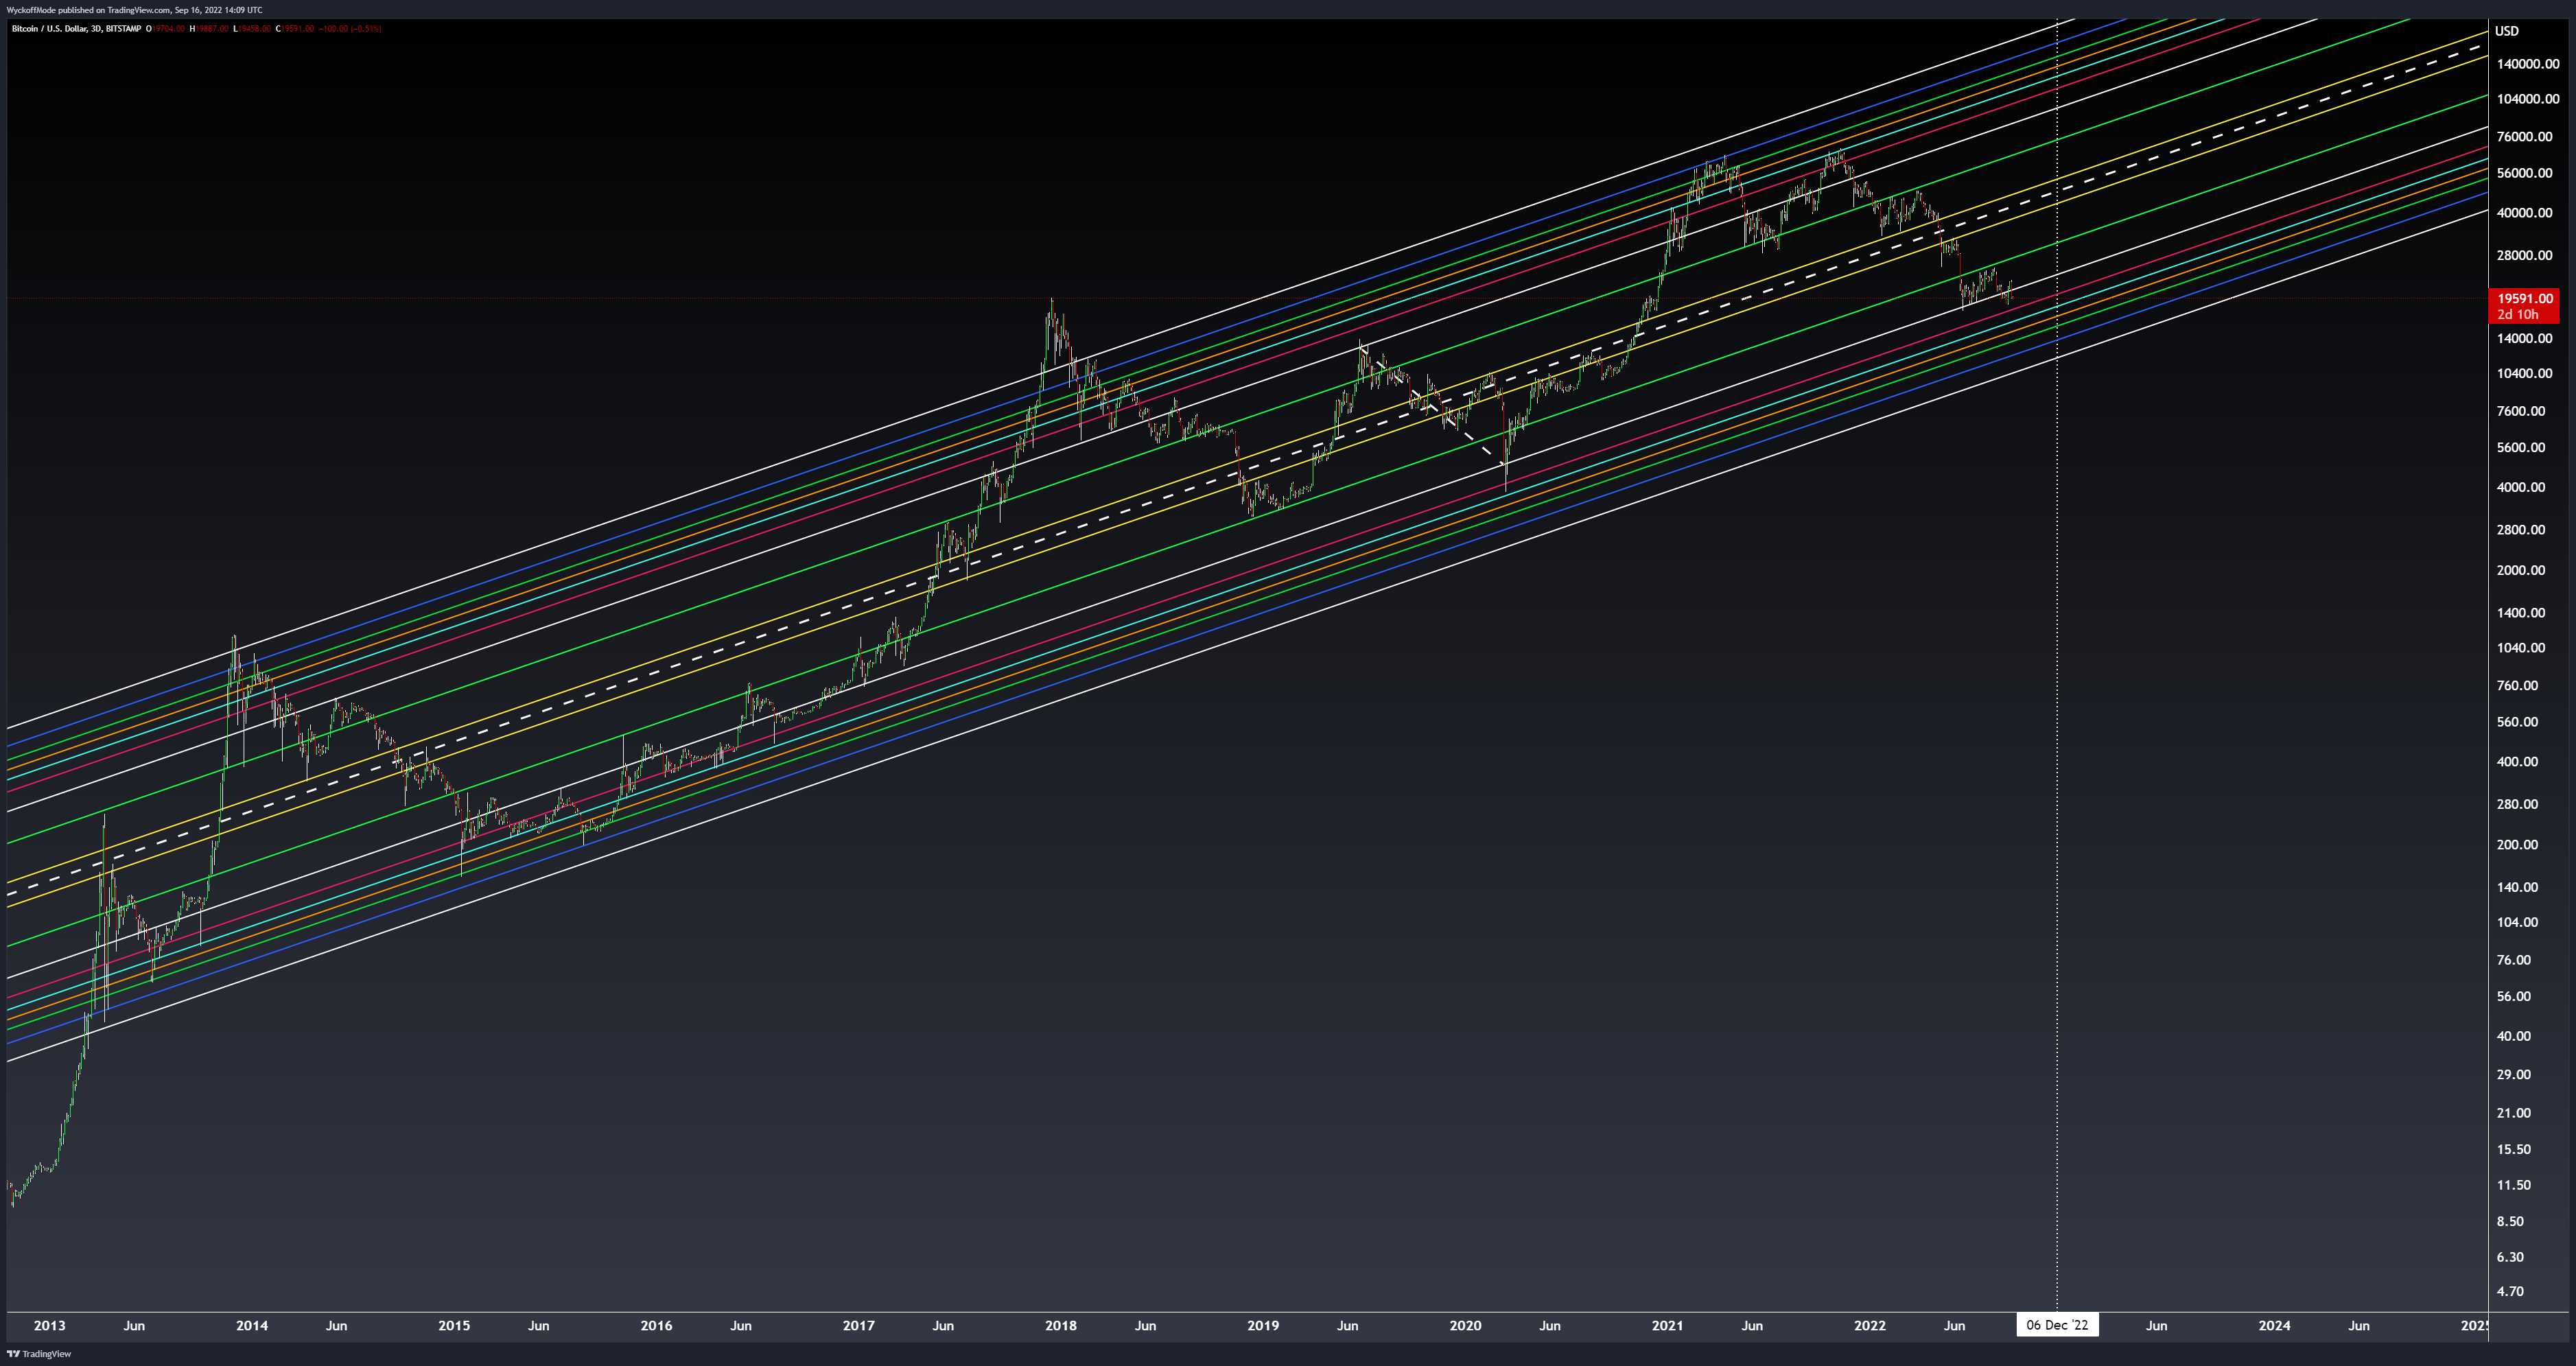Click the 2017 label on the time axis
The width and height of the screenshot is (2576, 1366).
point(858,1326)
